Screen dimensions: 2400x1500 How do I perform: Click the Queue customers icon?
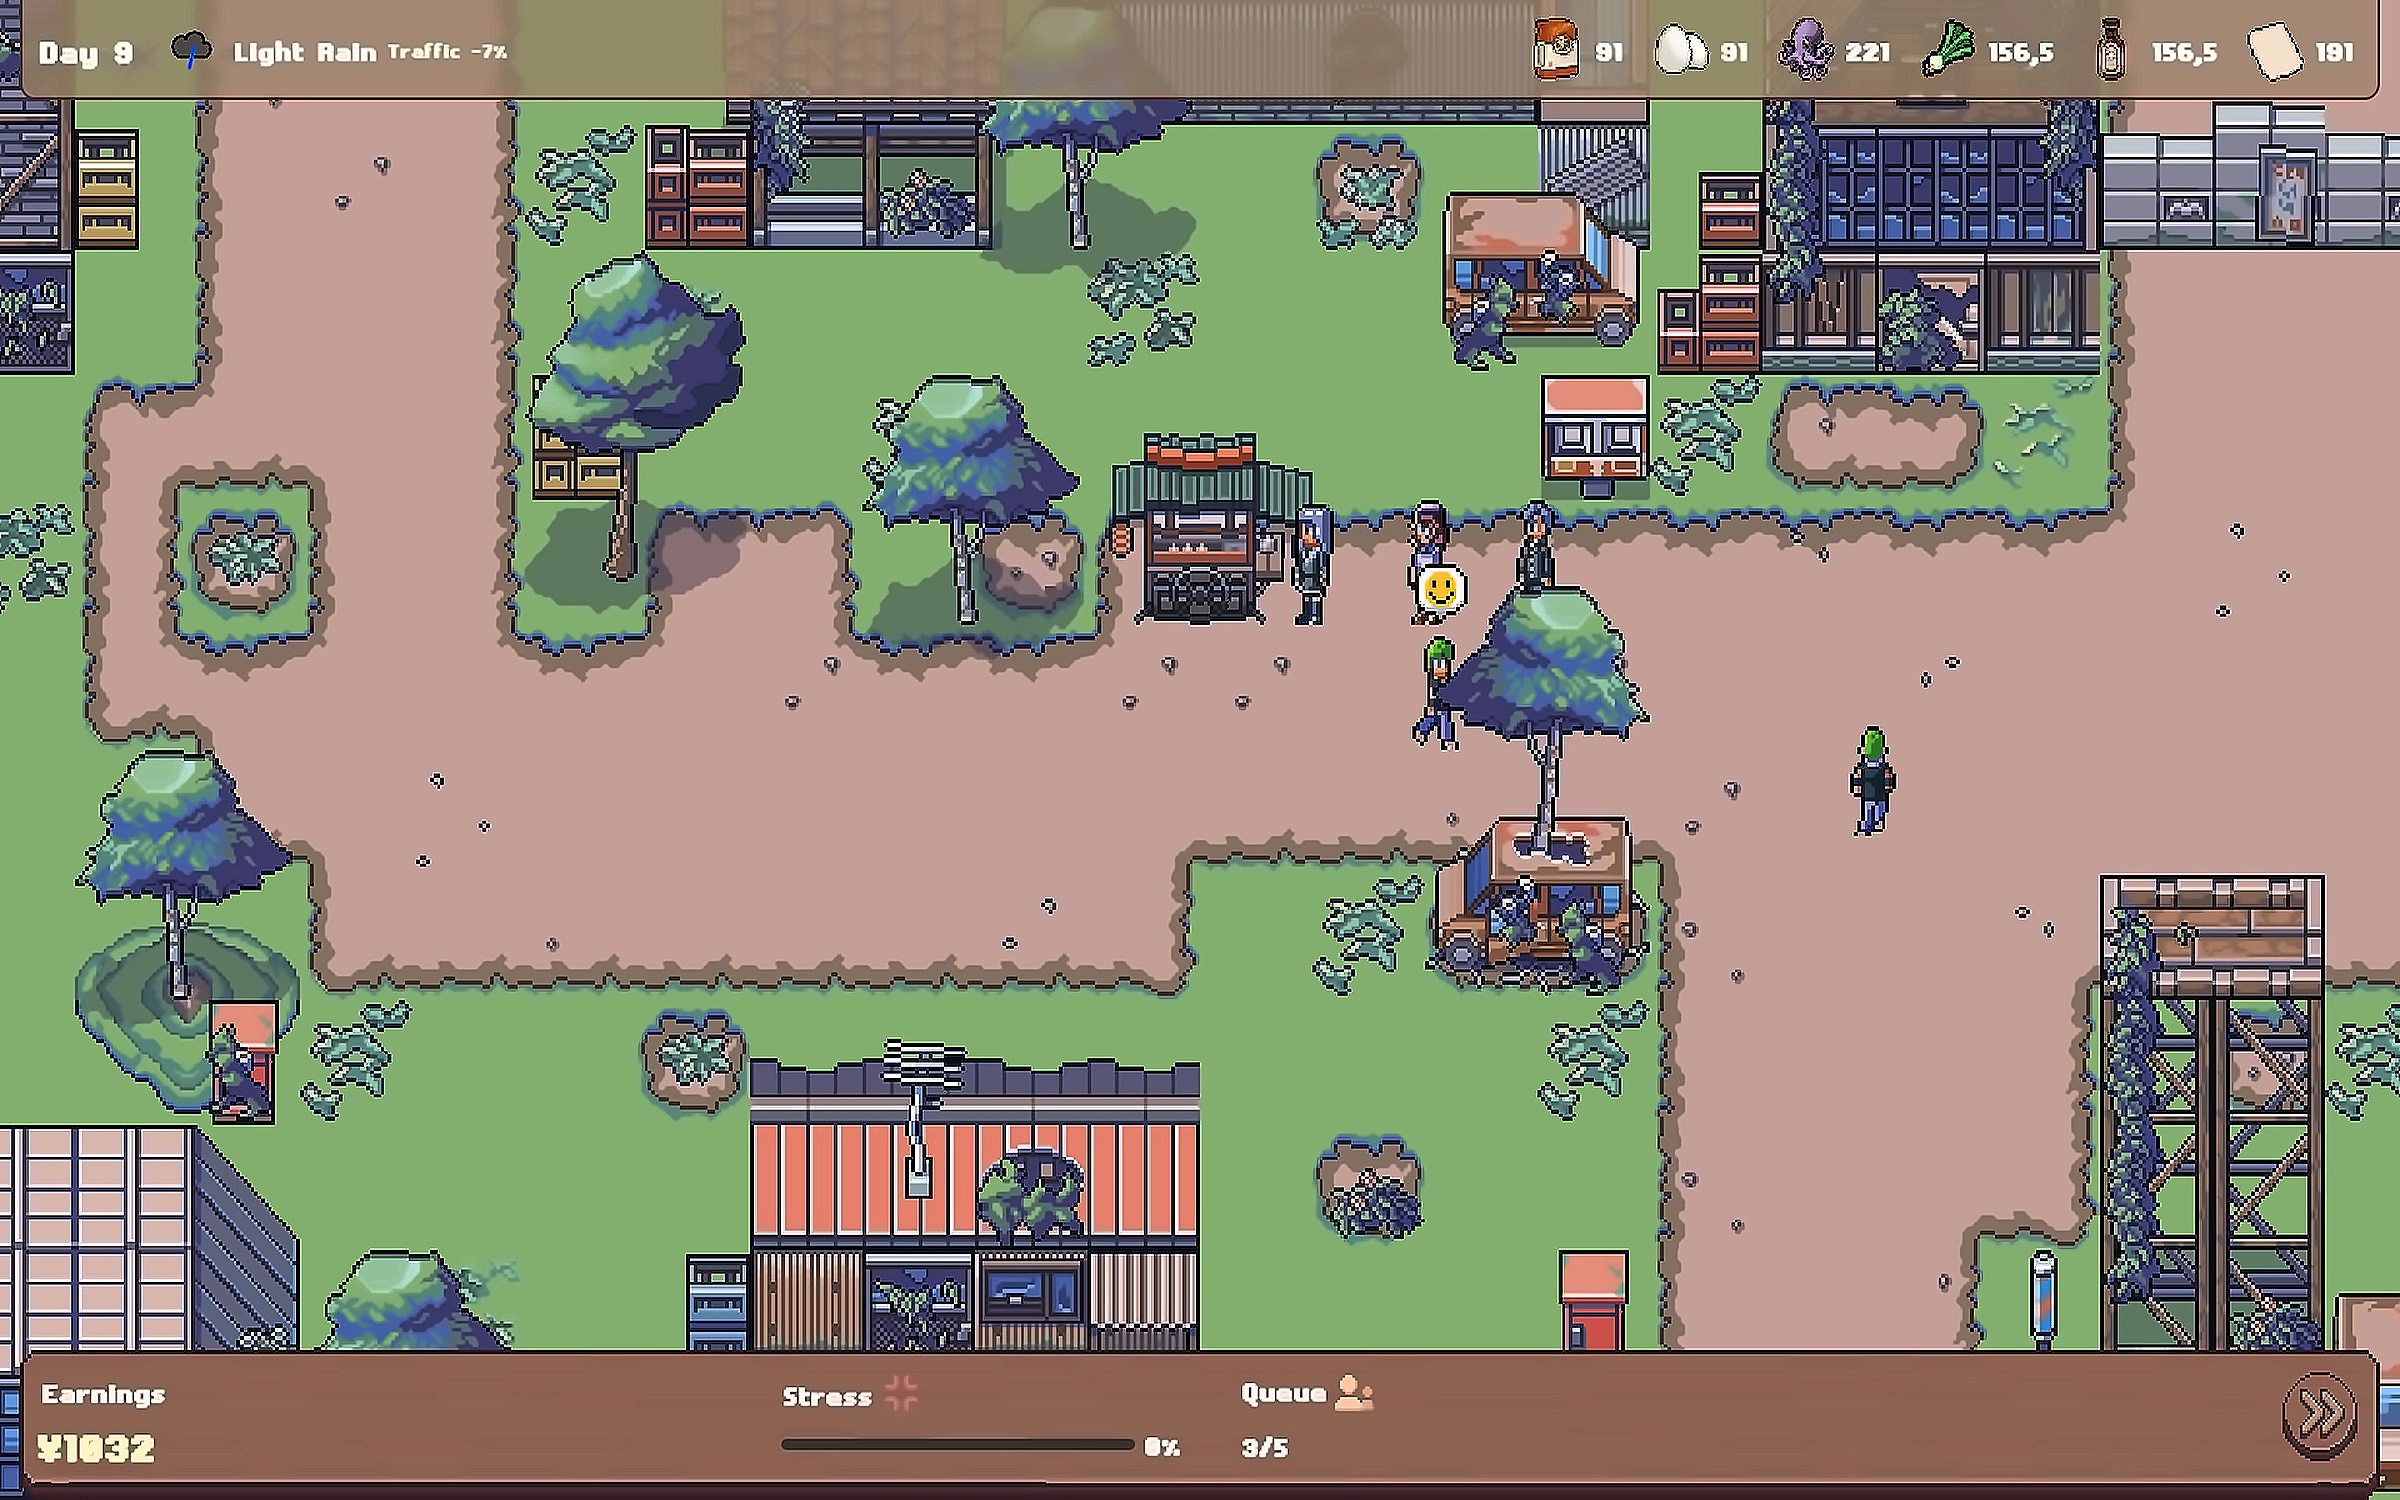(1353, 1392)
